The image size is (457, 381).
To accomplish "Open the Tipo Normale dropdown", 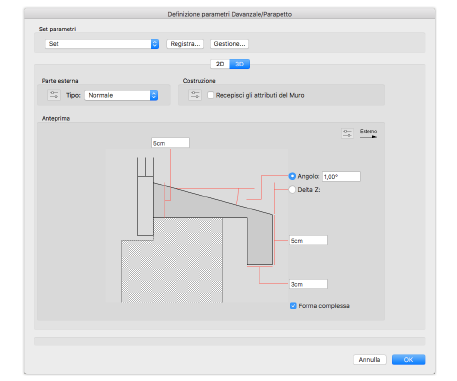I will point(121,95).
